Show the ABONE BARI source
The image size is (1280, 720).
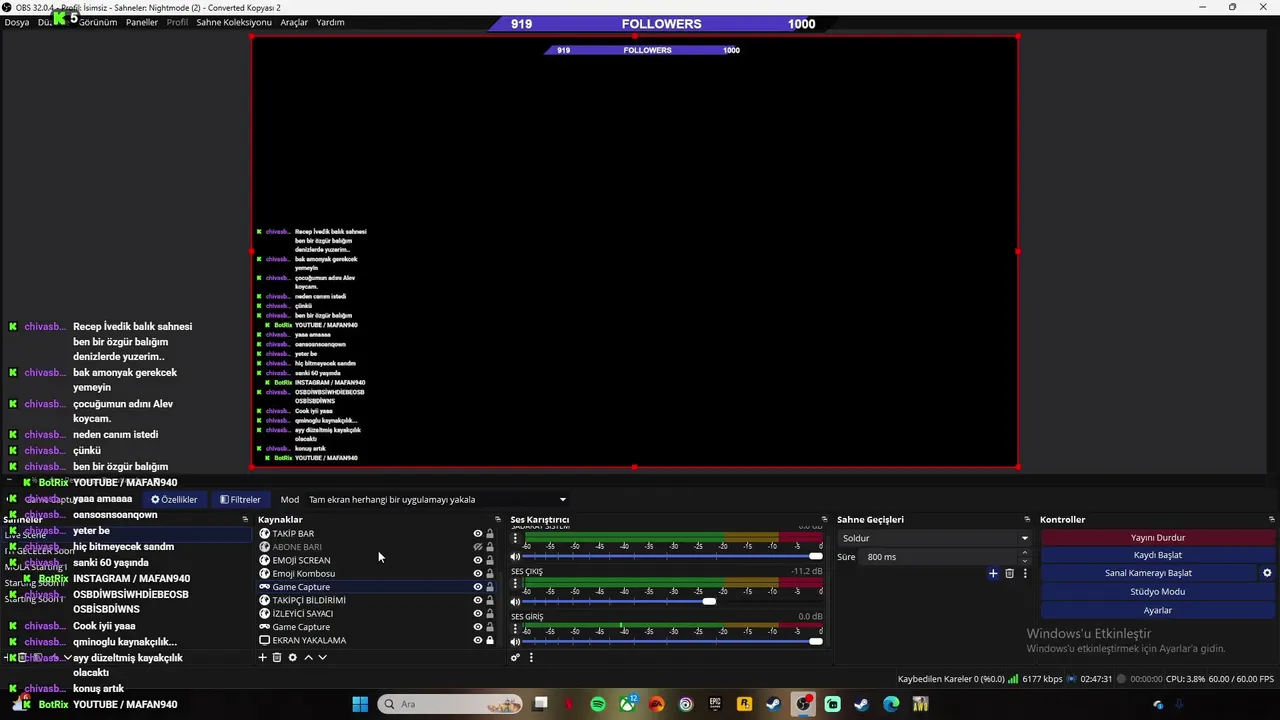point(478,547)
